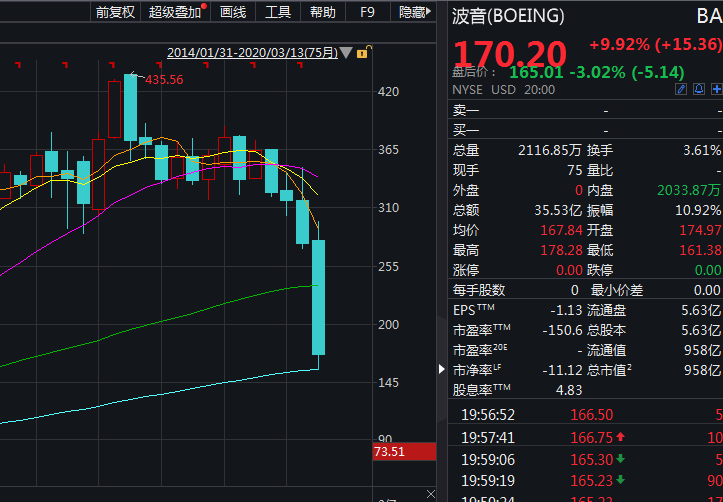Close the chart sub-panel with X icon
Screen dimensions: 723x502
[431, 494]
